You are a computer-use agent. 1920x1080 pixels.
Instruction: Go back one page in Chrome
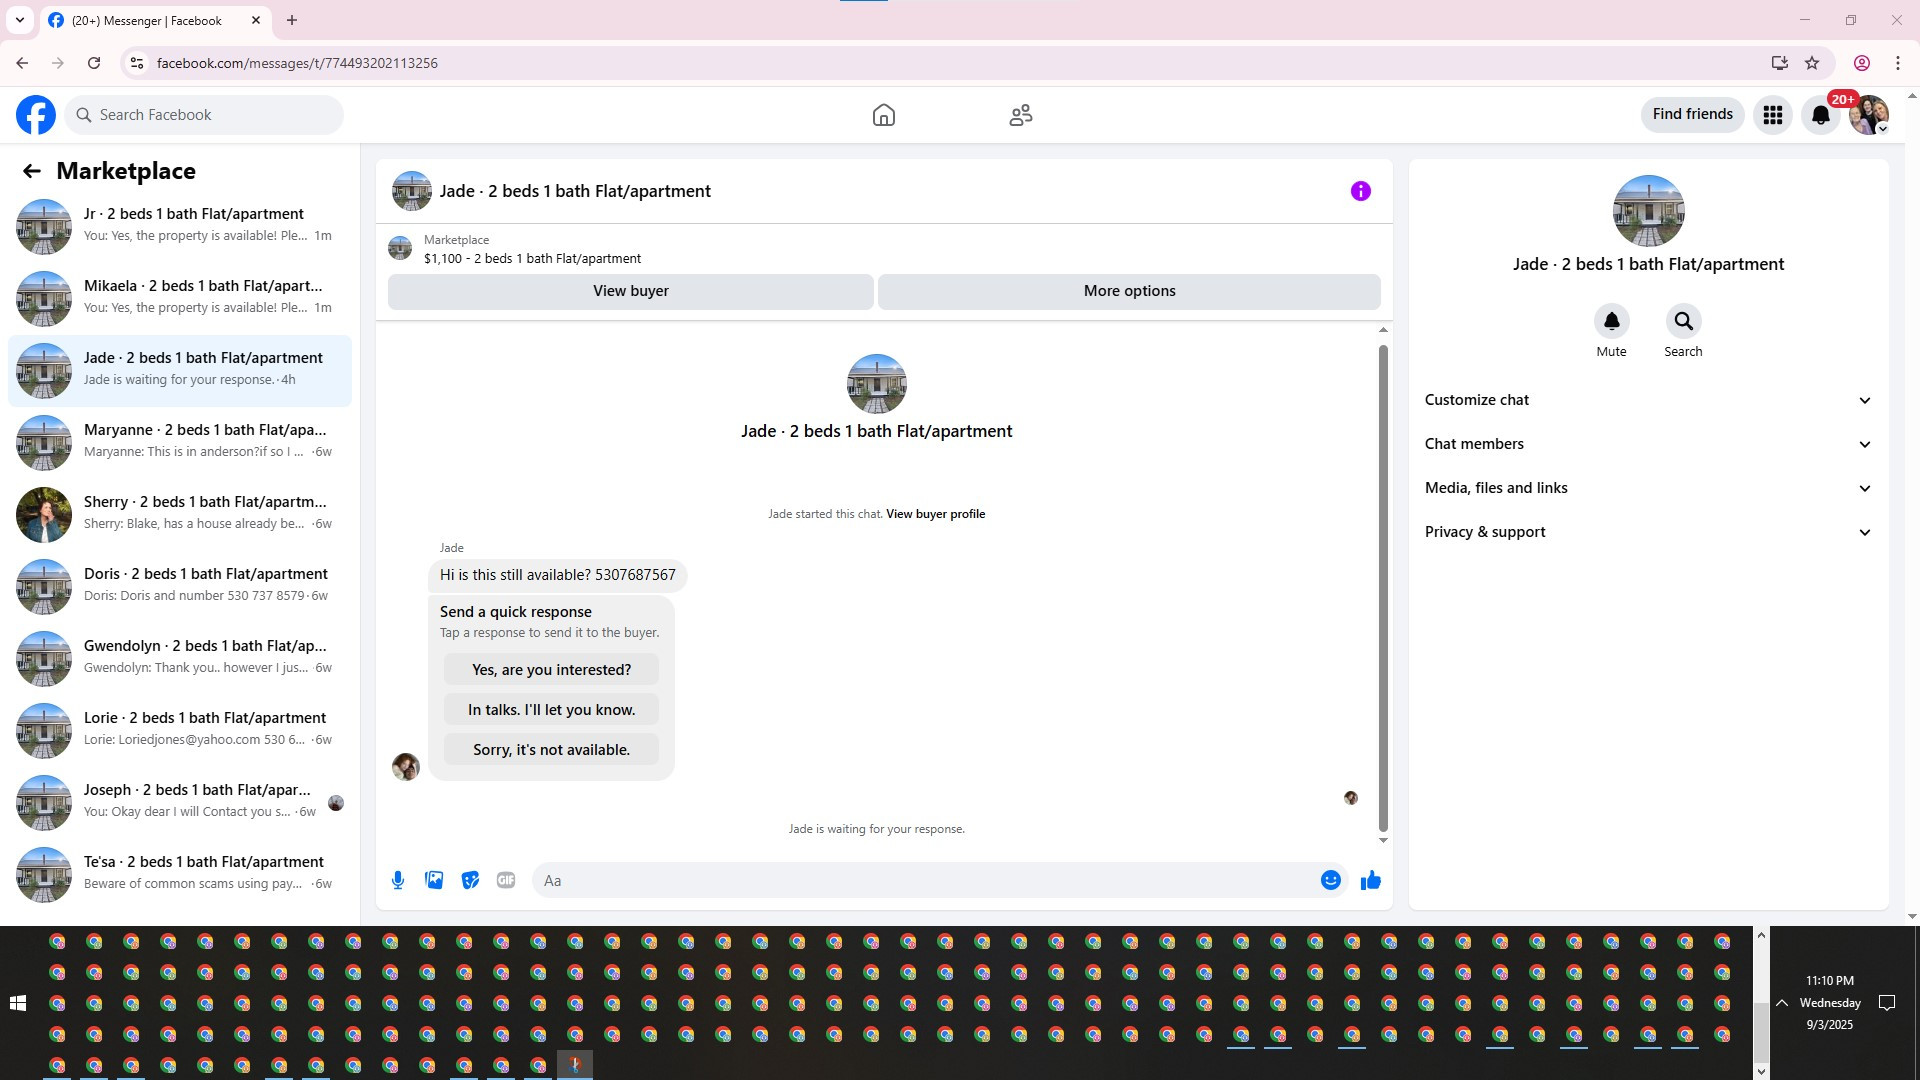point(22,63)
